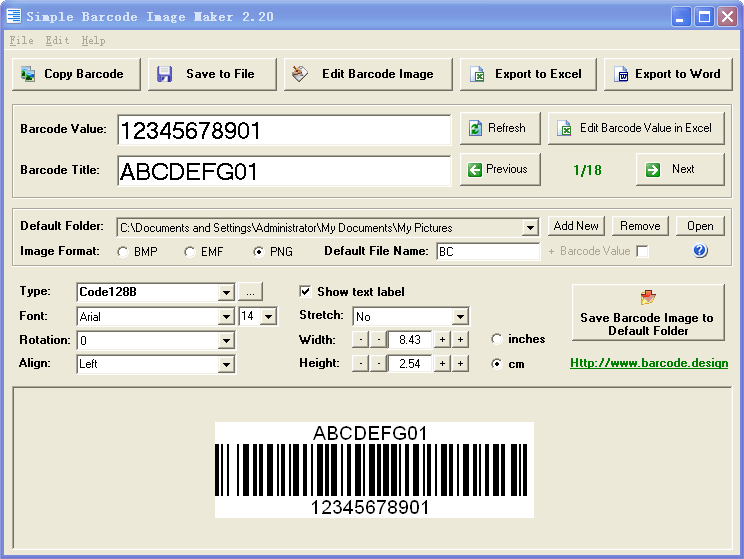Go to Previous barcode record
This screenshot has height=559, width=744.
pos(500,169)
